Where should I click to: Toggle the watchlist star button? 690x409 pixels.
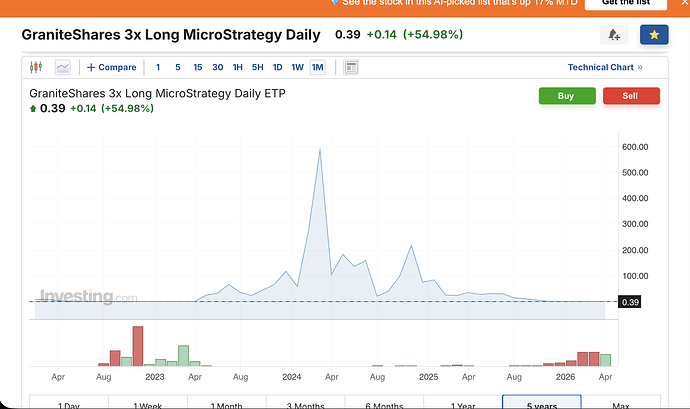[654, 35]
